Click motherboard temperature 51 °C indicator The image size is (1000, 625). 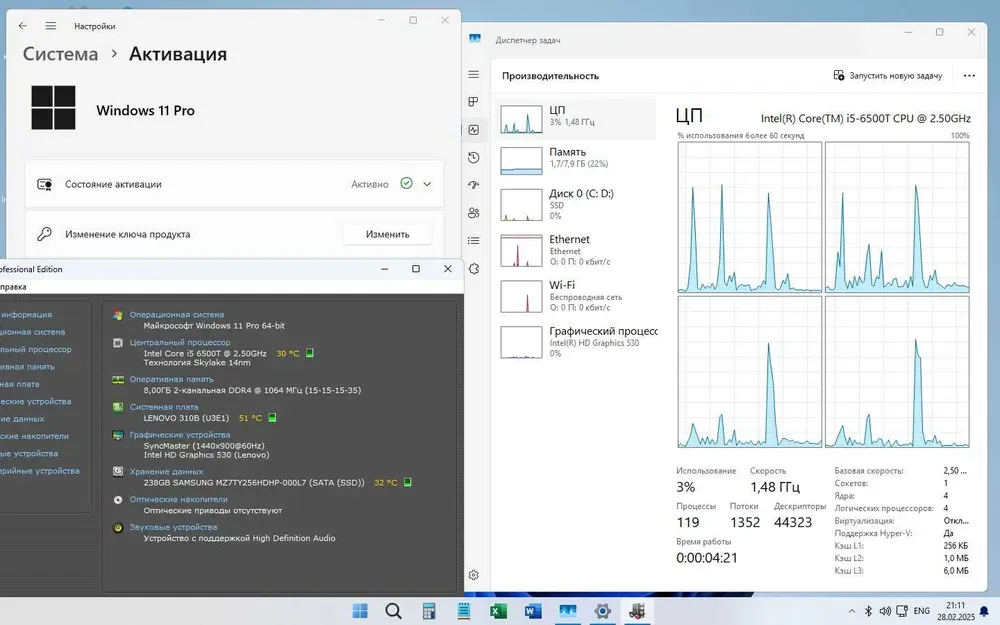point(250,418)
